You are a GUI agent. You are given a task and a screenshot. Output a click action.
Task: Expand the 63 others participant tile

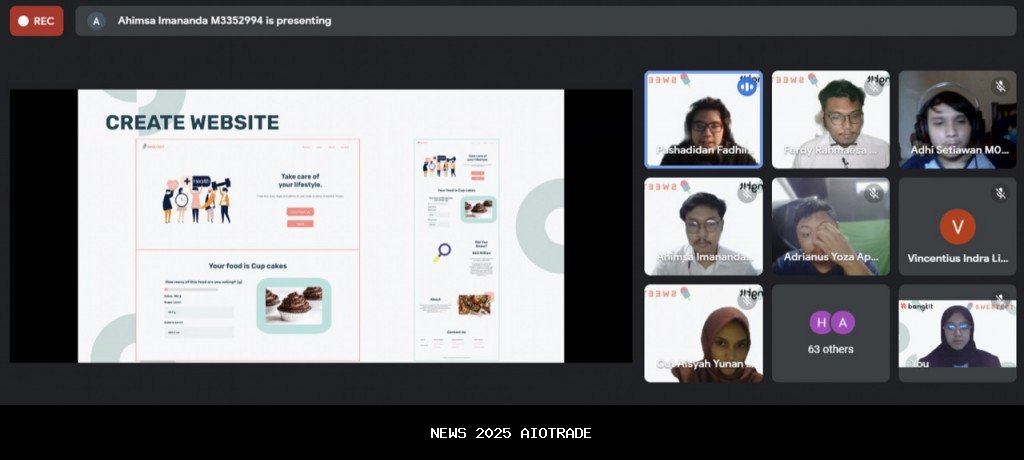(x=830, y=334)
